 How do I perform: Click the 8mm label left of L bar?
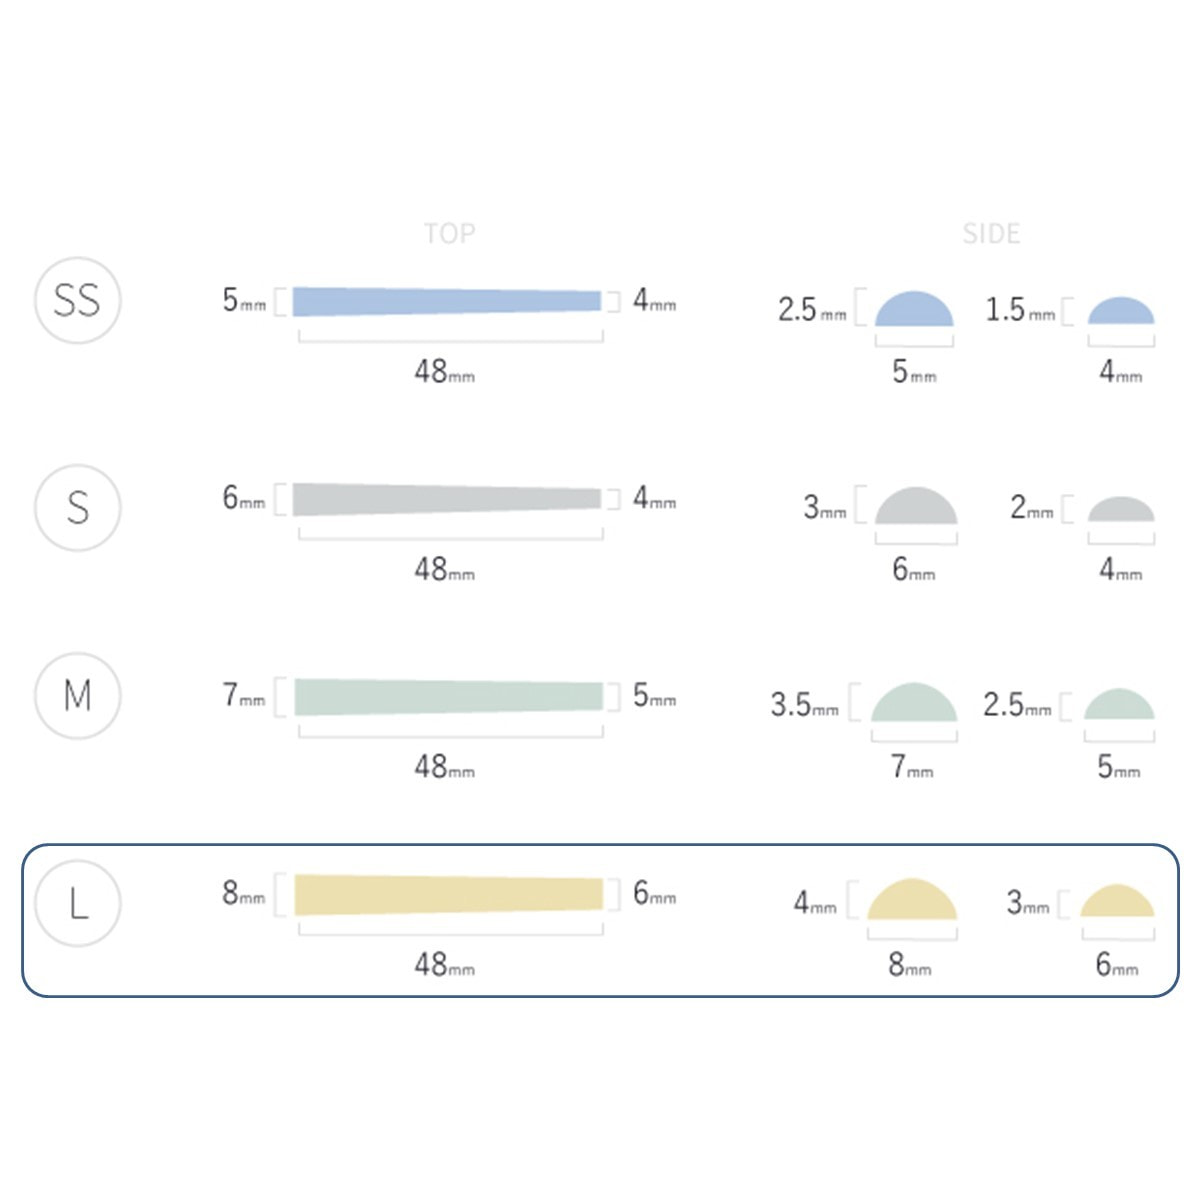click(243, 893)
